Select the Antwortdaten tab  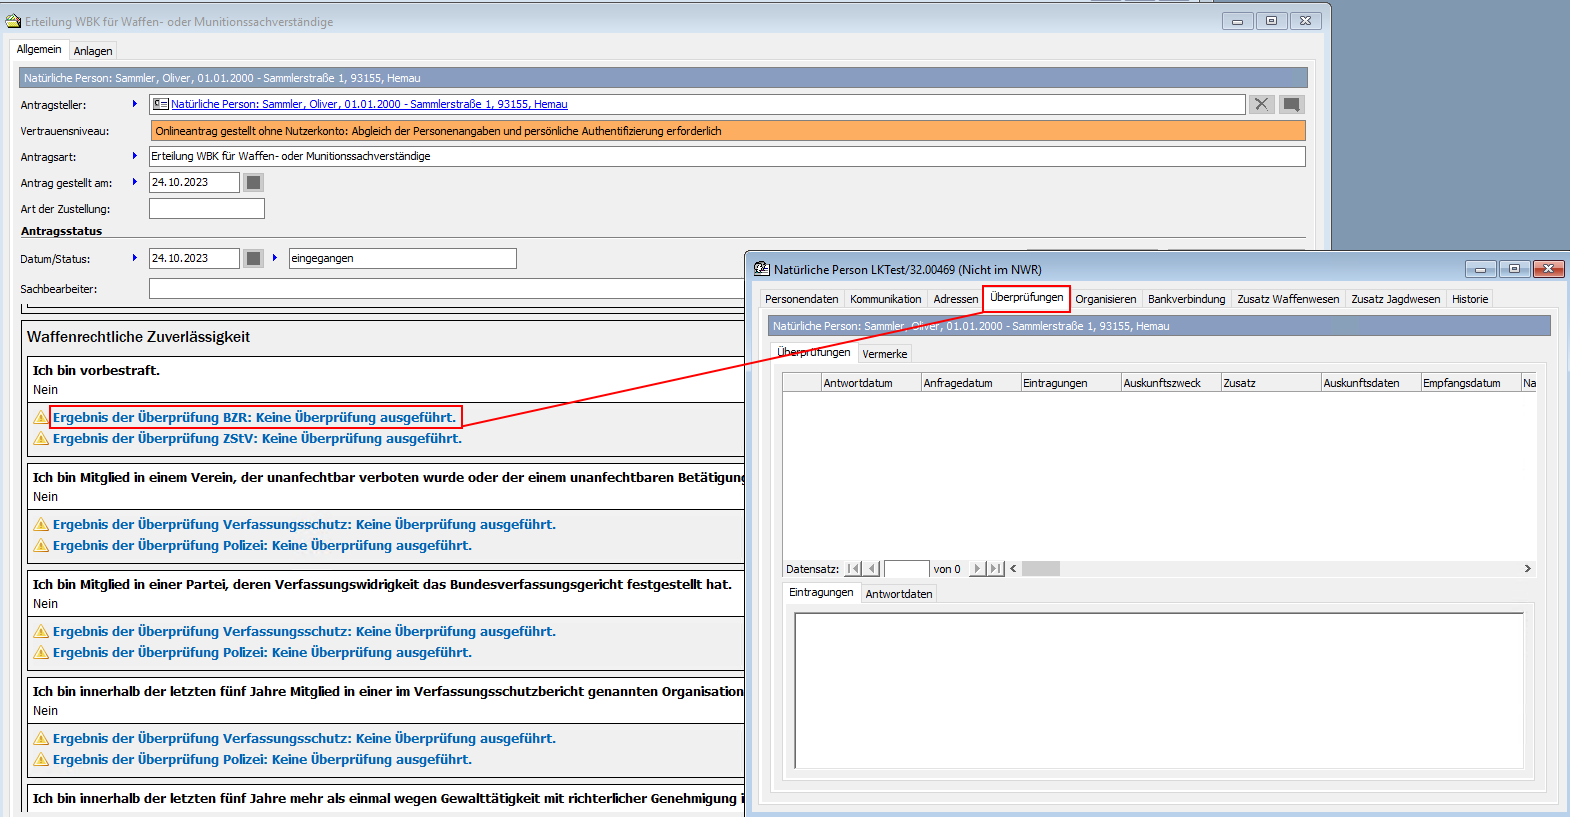click(x=898, y=594)
